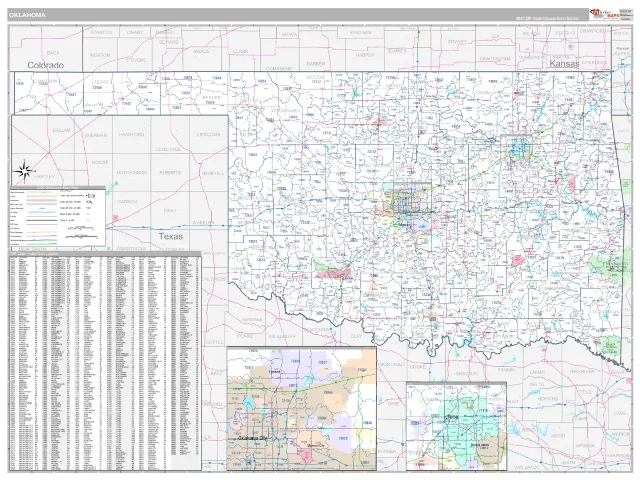Image resolution: width=640 pixels, height=480 pixels.
Task: Select the GRAYSON county label
Action: pyautogui.click(x=467, y=373)
